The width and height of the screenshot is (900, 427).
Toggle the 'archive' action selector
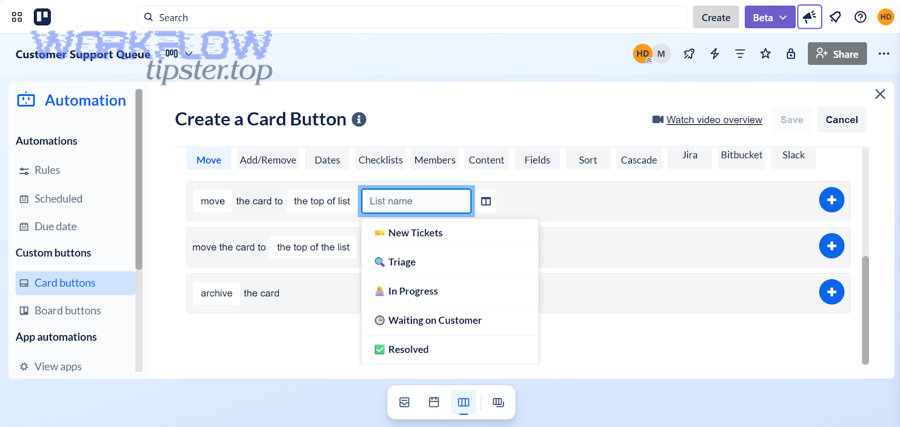tap(216, 293)
